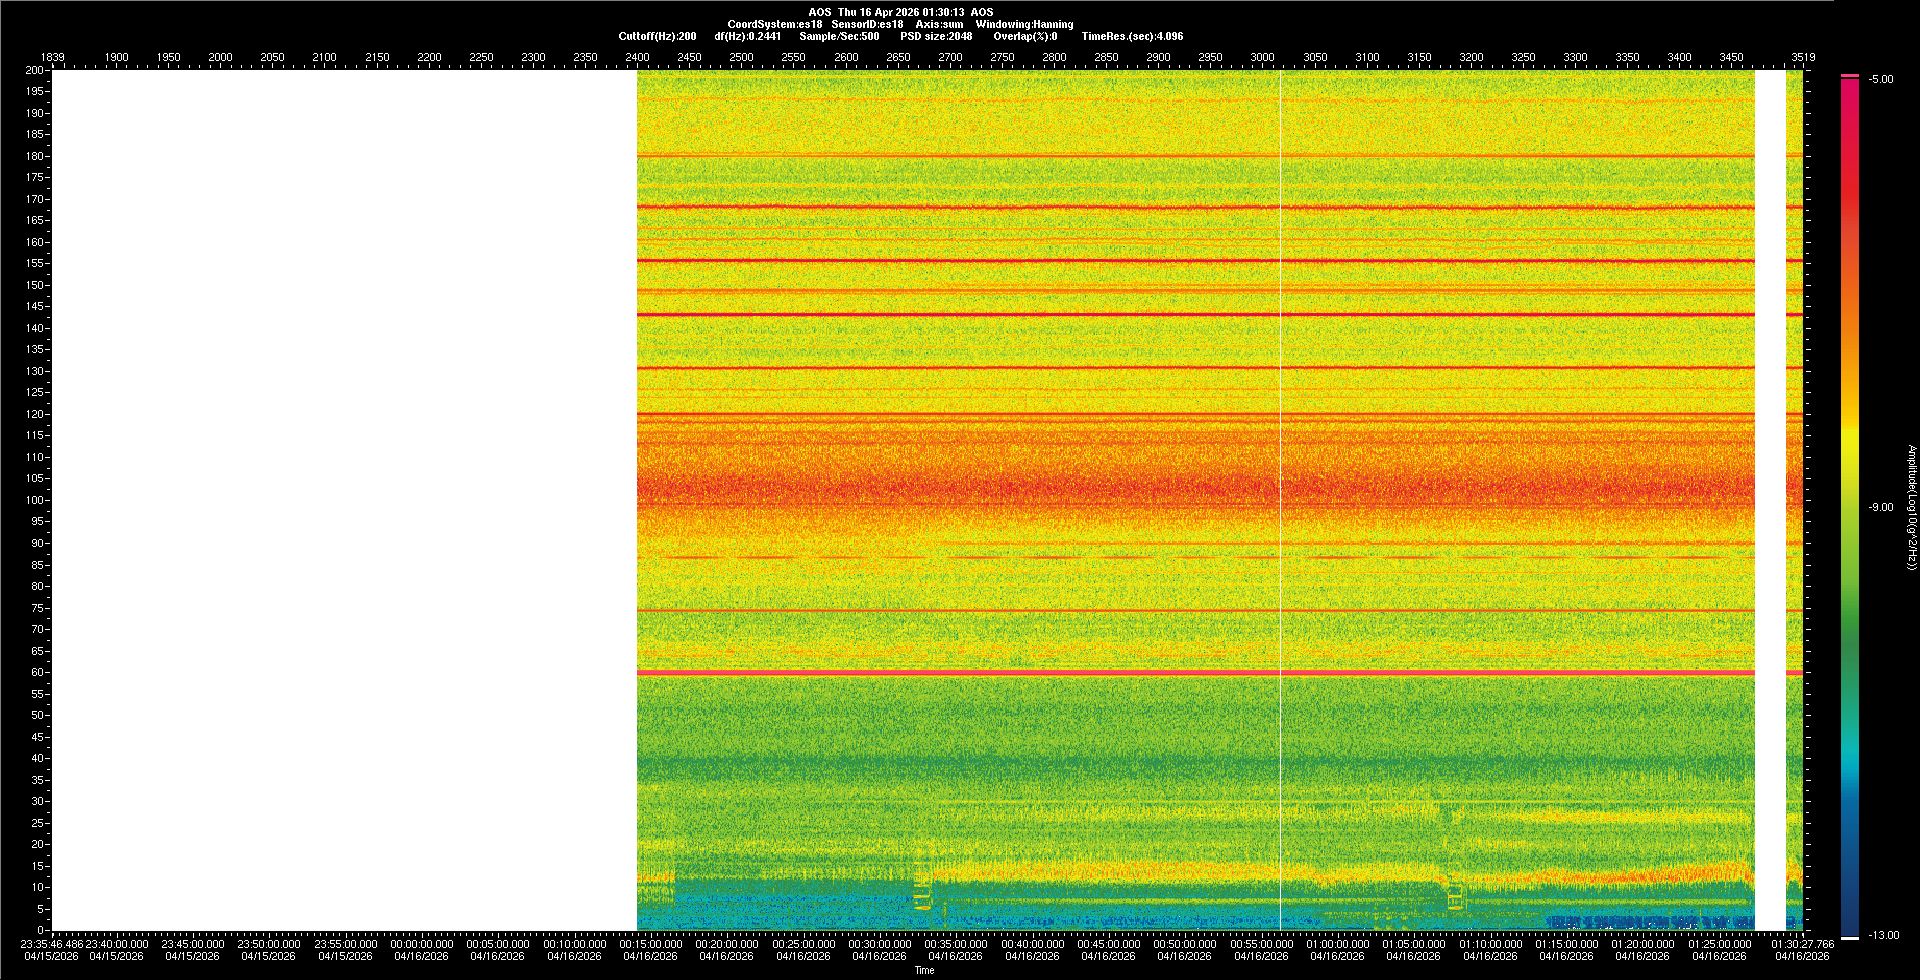1920x980 pixels.
Task: Click the 200 Hz tick on frequency axis
Action: tap(35, 70)
